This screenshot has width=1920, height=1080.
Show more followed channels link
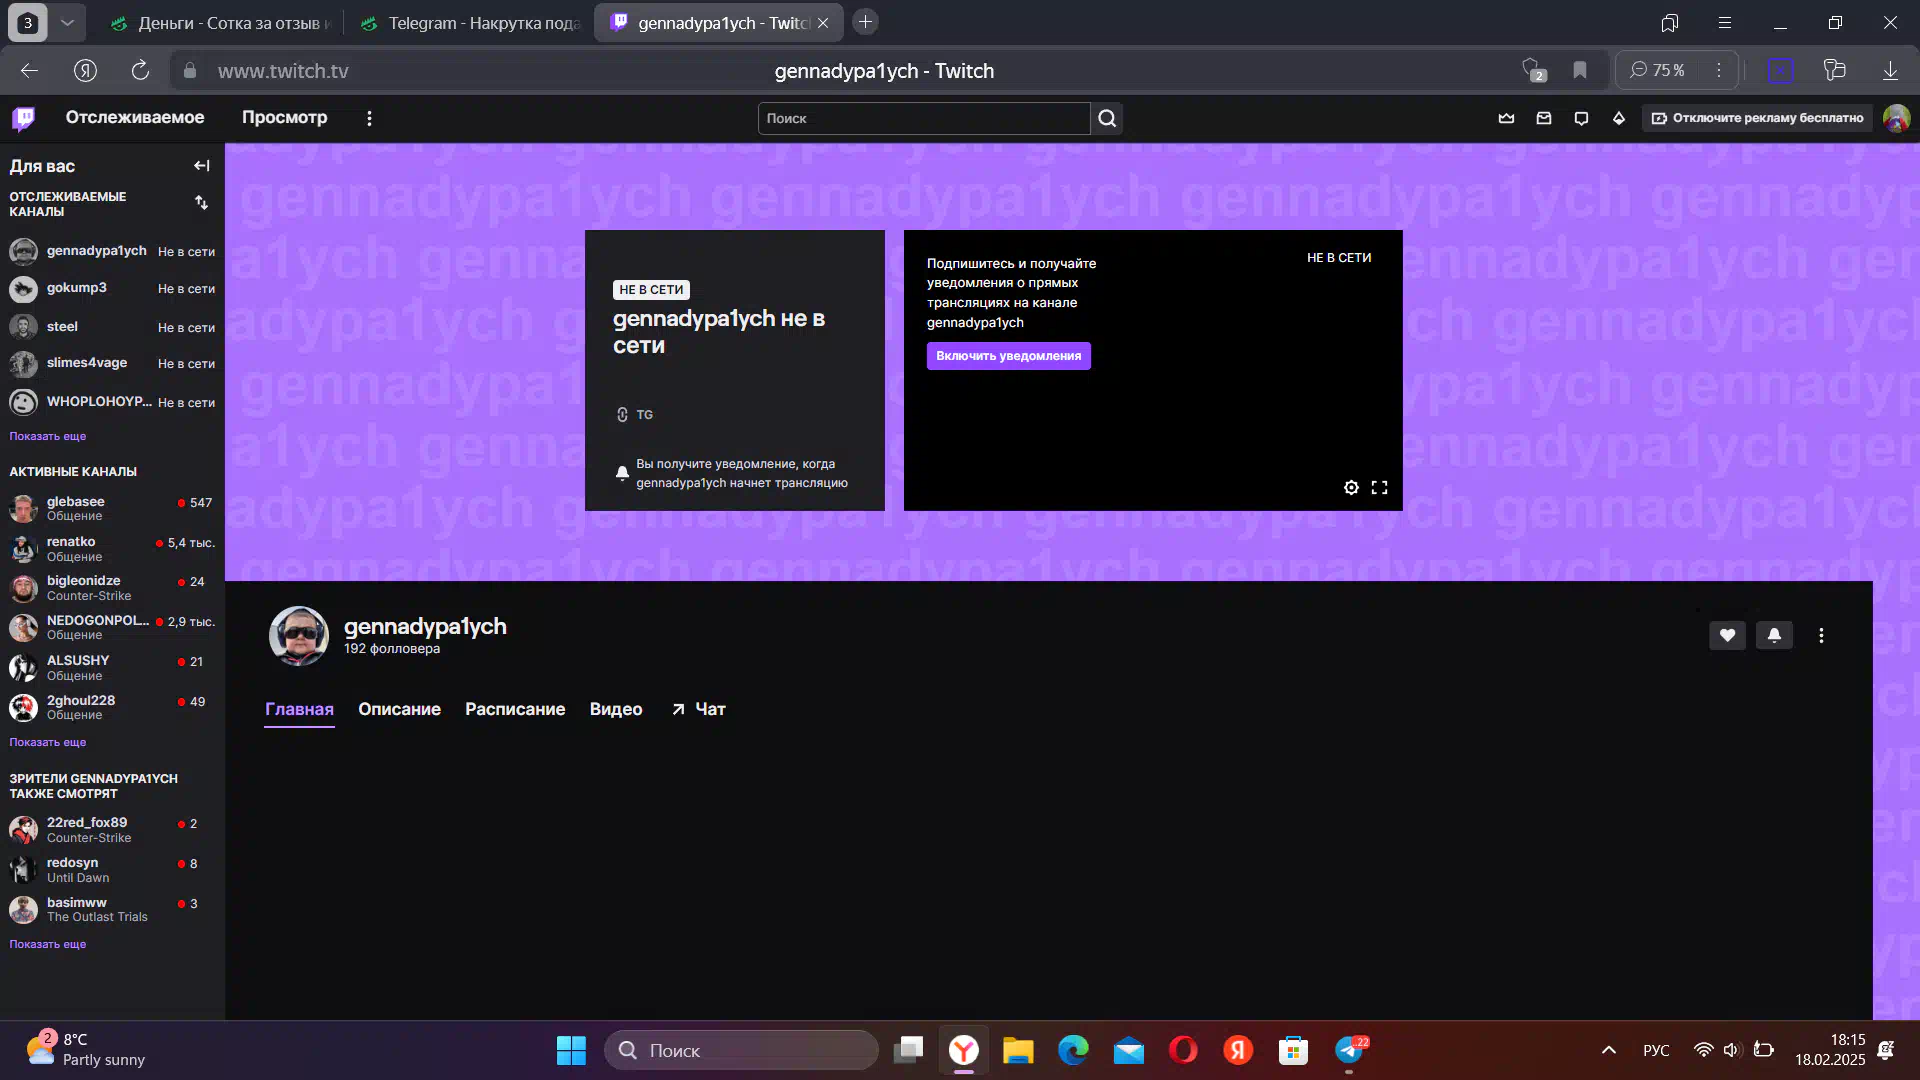(x=48, y=436)
